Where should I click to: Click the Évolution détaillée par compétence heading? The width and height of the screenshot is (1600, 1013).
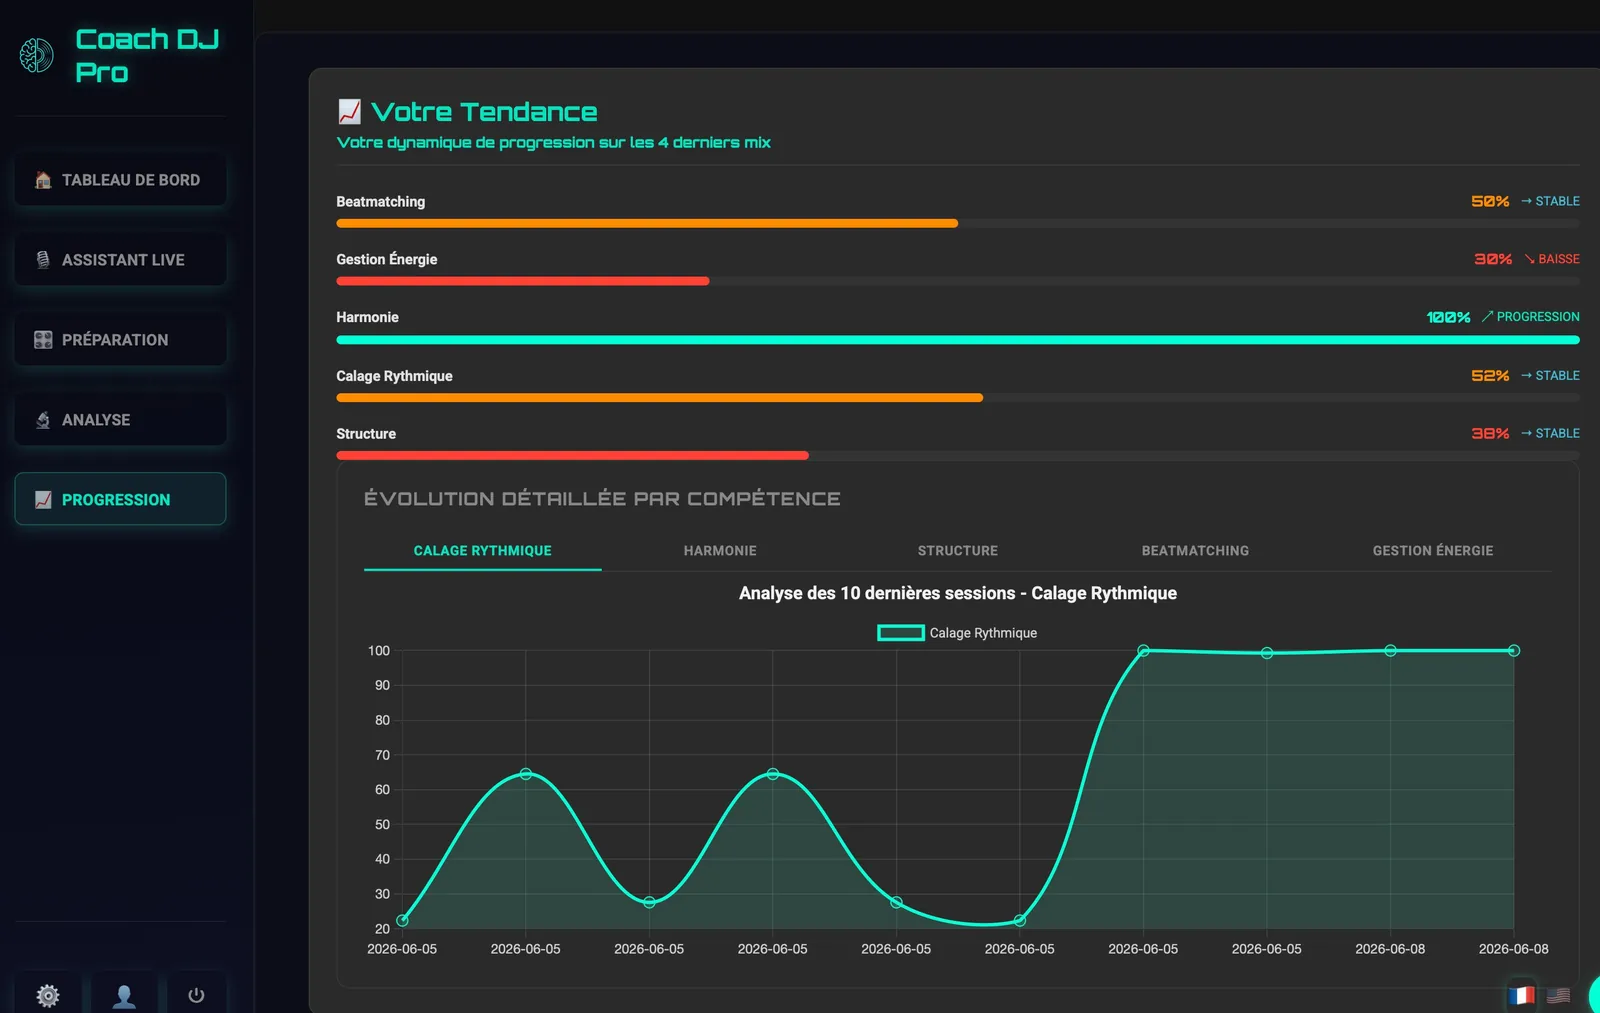pyautogui.click(x=602, y=499)
